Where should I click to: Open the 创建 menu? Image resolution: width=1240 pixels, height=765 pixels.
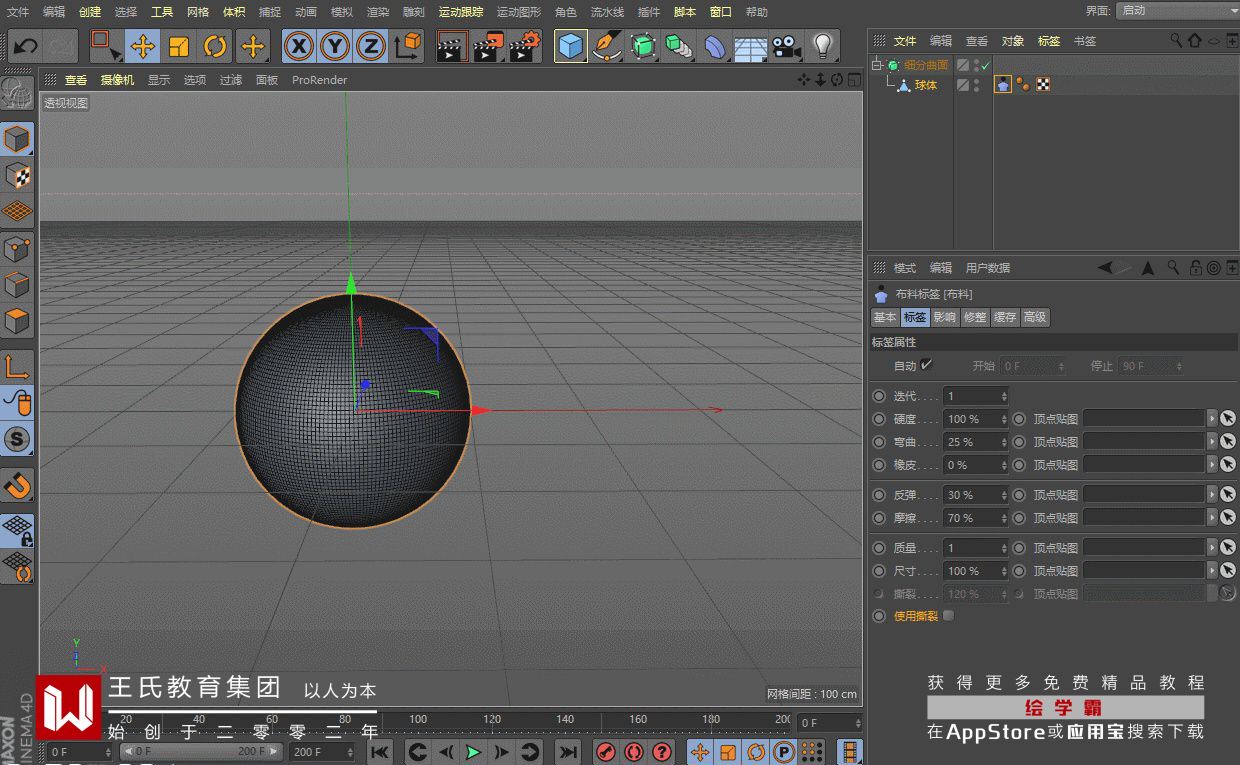point(90,12)
